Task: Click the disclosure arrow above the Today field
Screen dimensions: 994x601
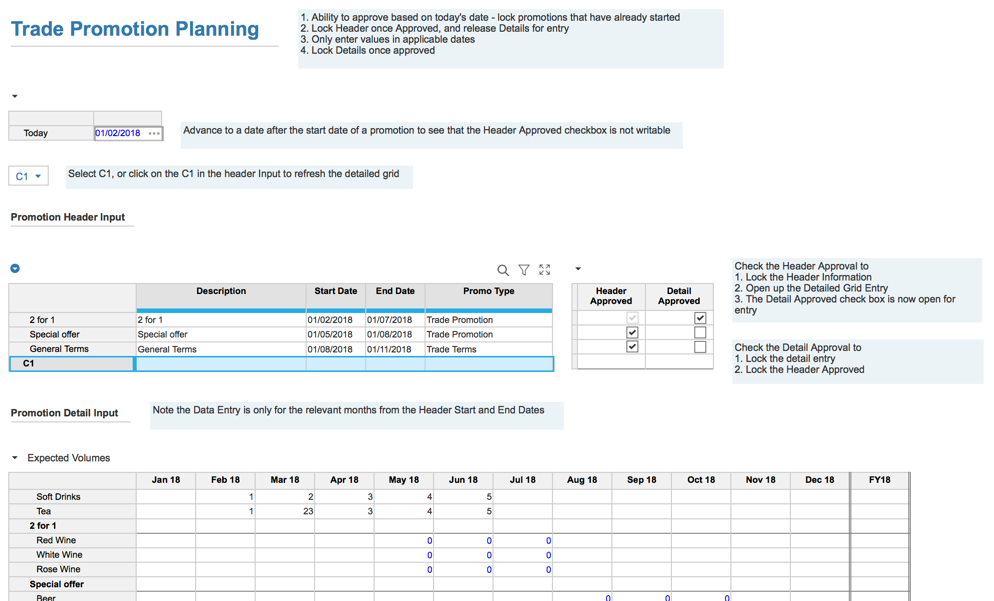Action: [x=13, y=95]
